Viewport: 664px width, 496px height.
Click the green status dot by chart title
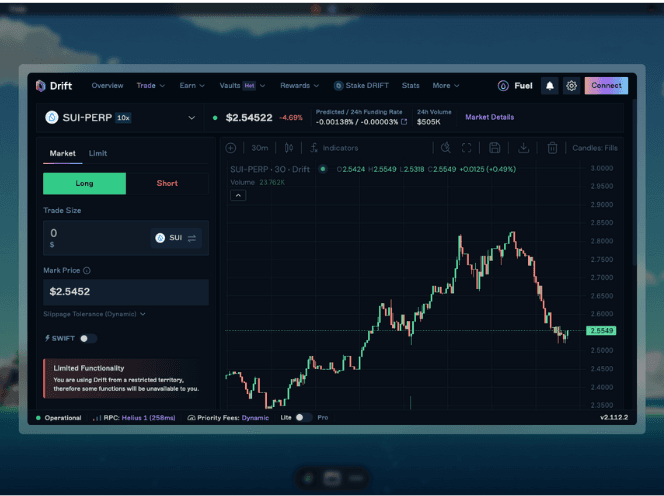[x=323, y=169]
